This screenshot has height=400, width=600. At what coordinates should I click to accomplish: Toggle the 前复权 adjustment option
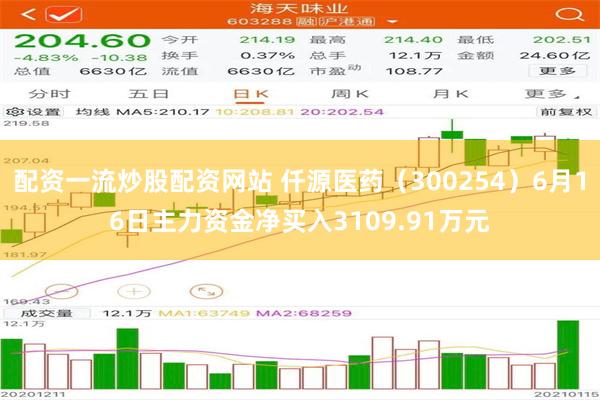click(566, 112)
